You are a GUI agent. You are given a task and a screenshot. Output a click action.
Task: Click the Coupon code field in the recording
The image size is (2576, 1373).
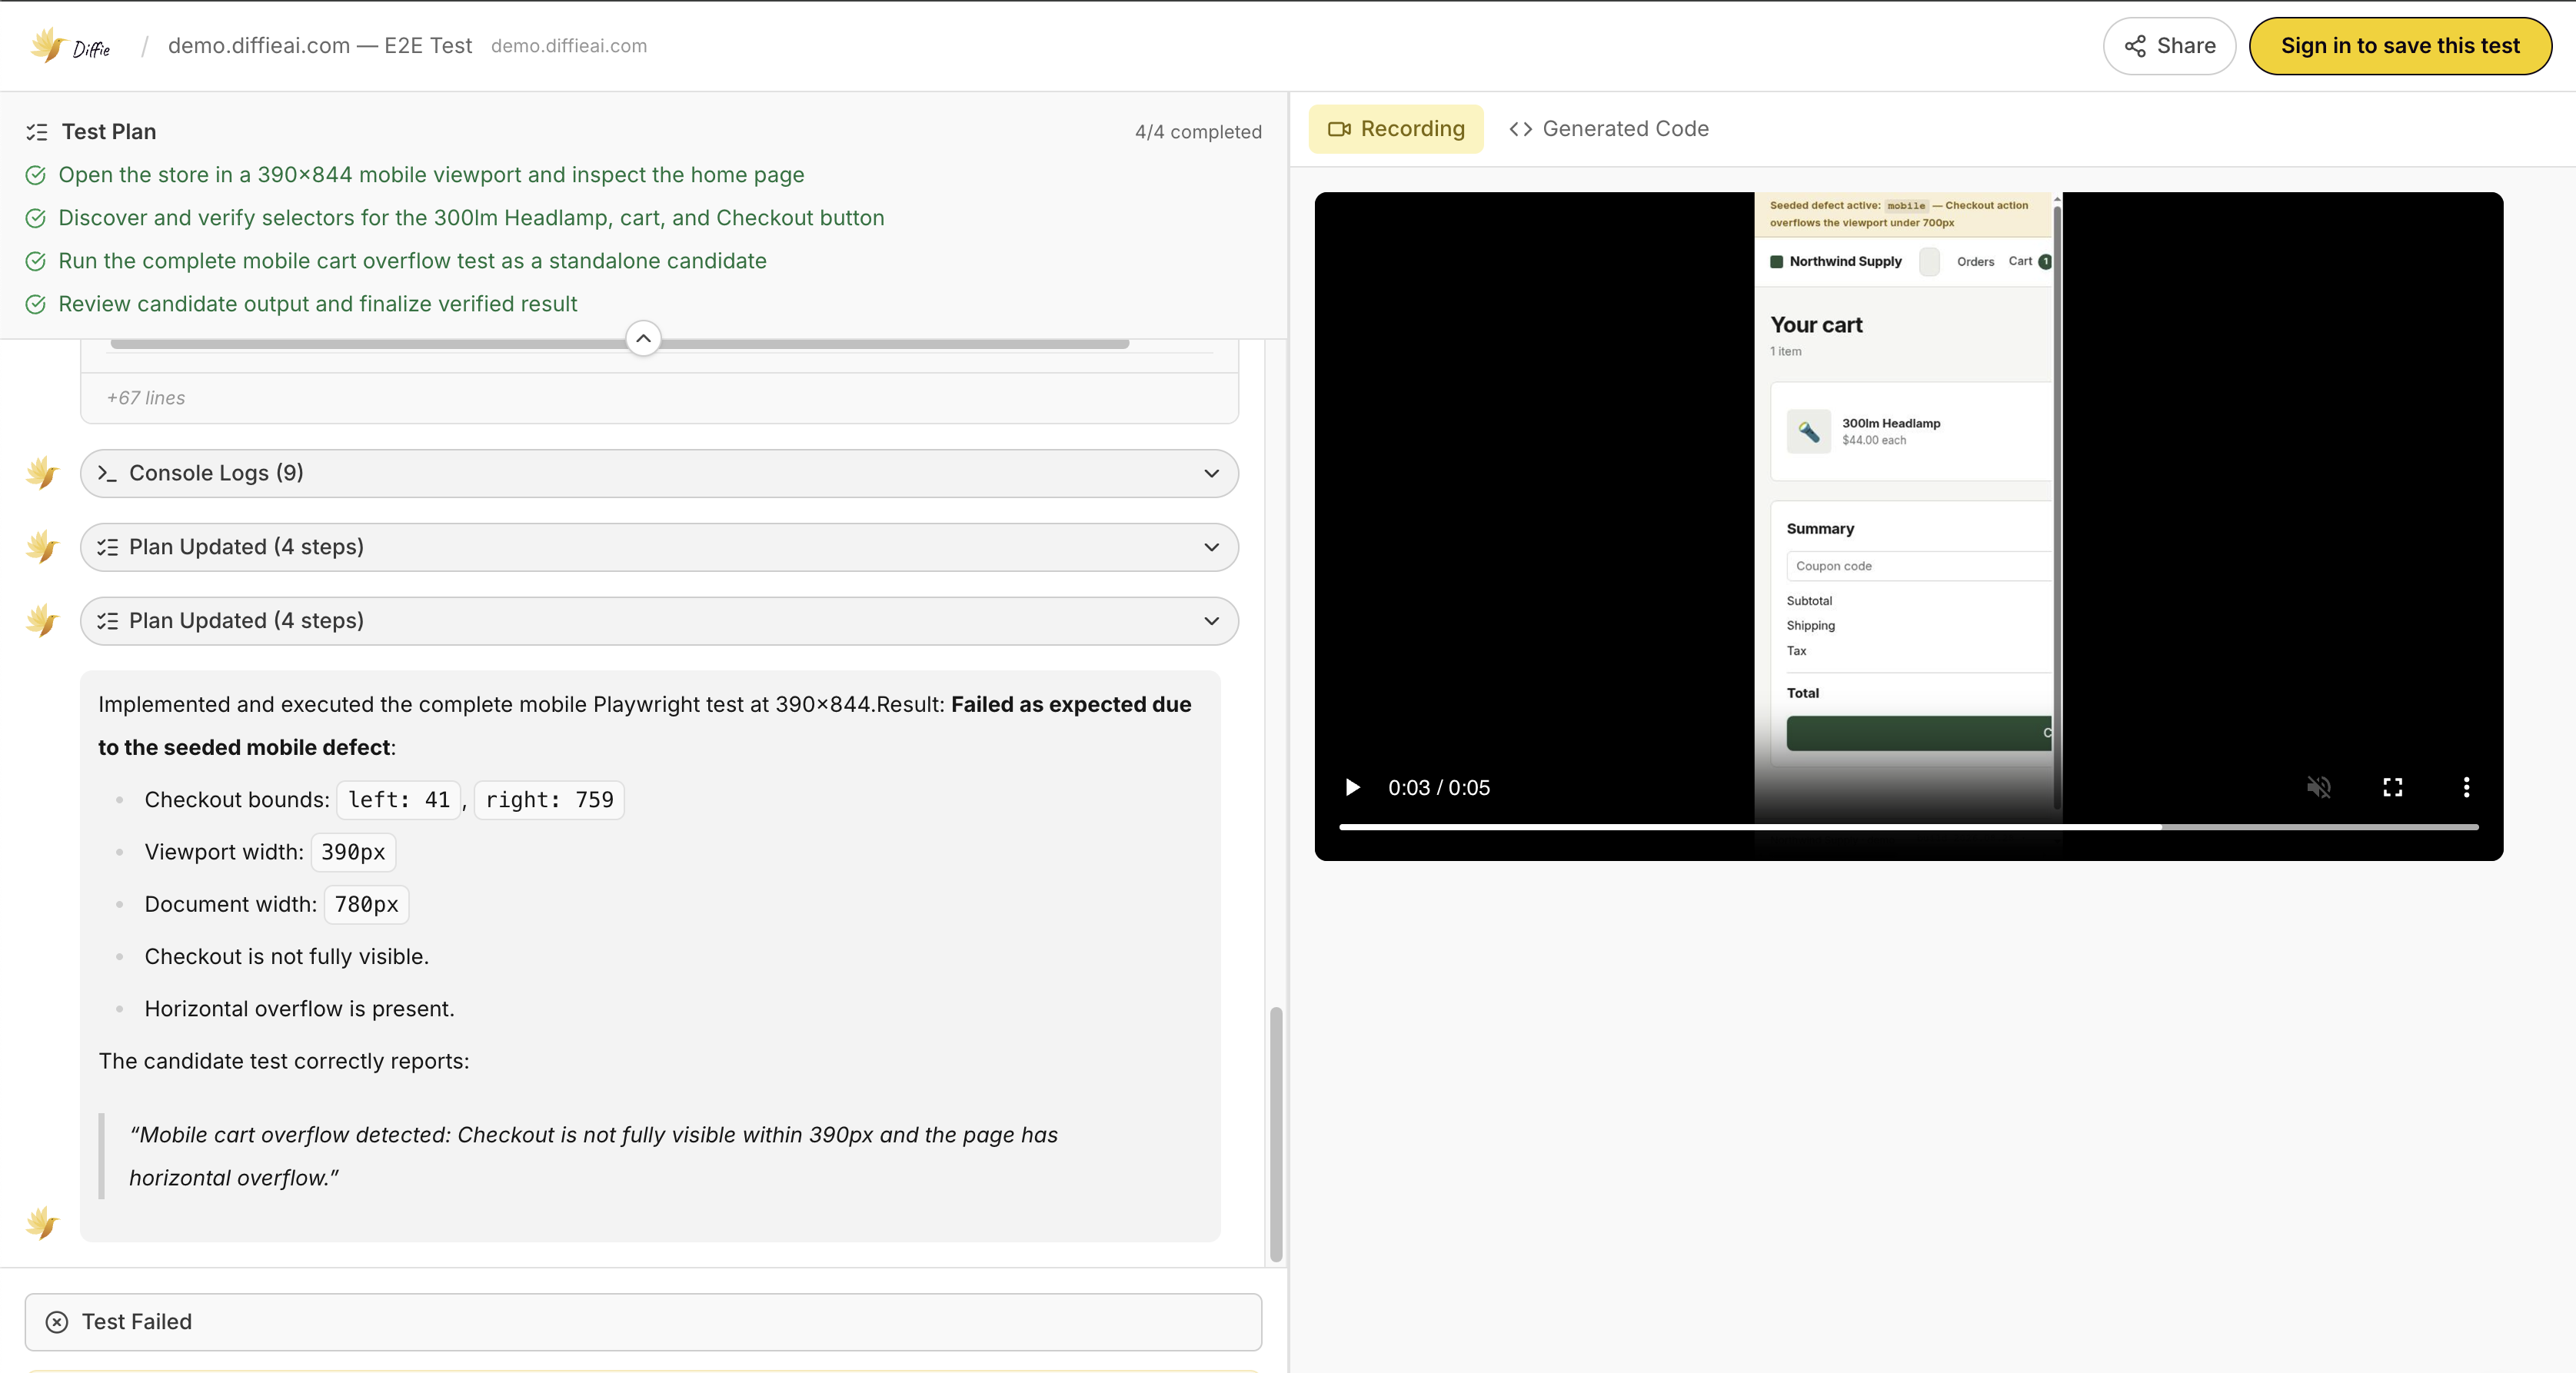tap(1918, 566)
